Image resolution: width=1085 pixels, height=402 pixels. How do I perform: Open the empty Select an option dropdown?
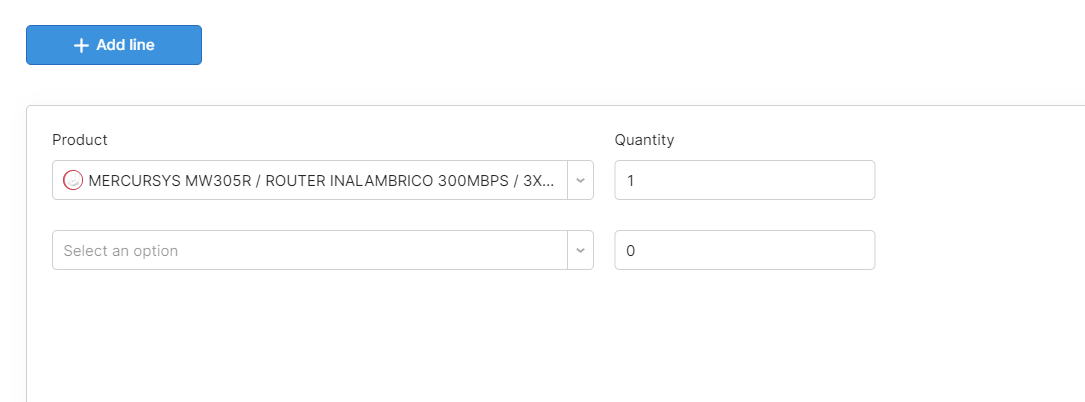[x=322, y=250]
